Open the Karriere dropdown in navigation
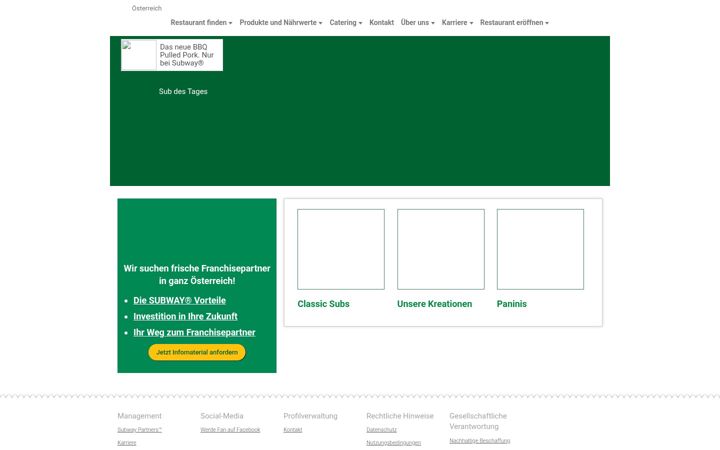Viewport: 720px width, 450px height. (457, 22)
